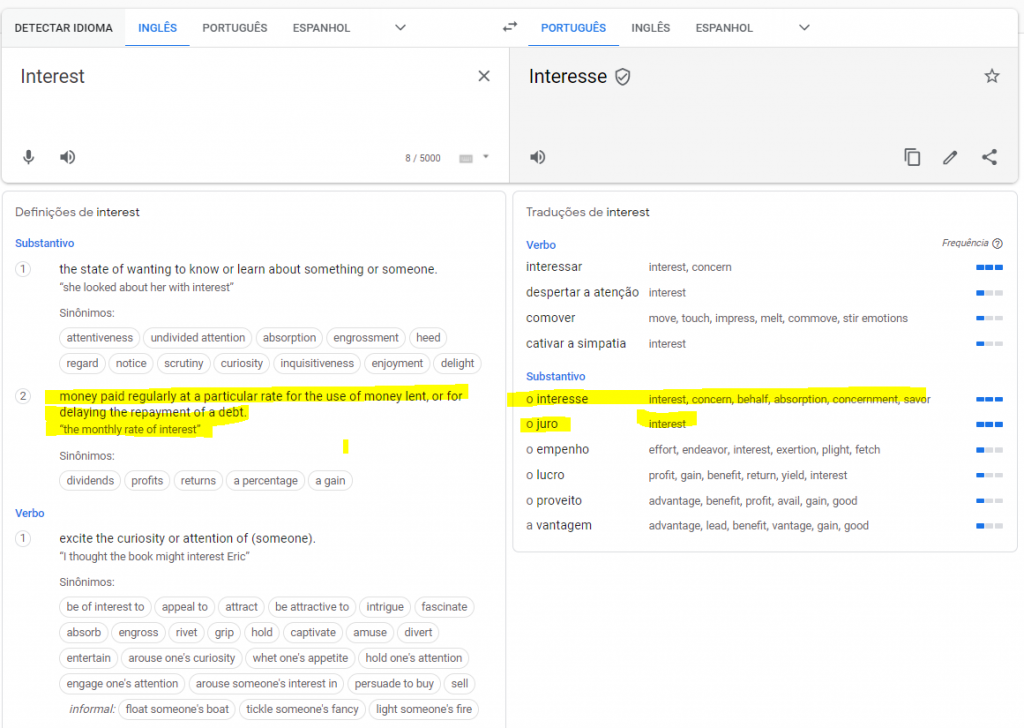The image size is (1024, 728).
Task: Swap source and target languages
Action: 510,27
